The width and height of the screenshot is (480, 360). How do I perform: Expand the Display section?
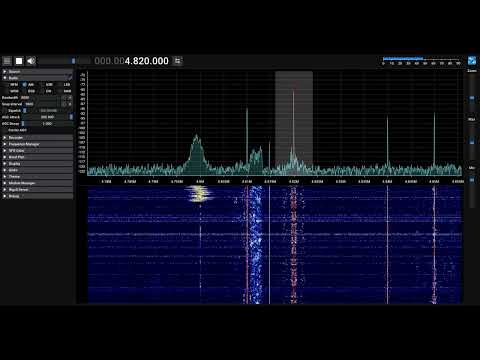[x=37, y=164]
